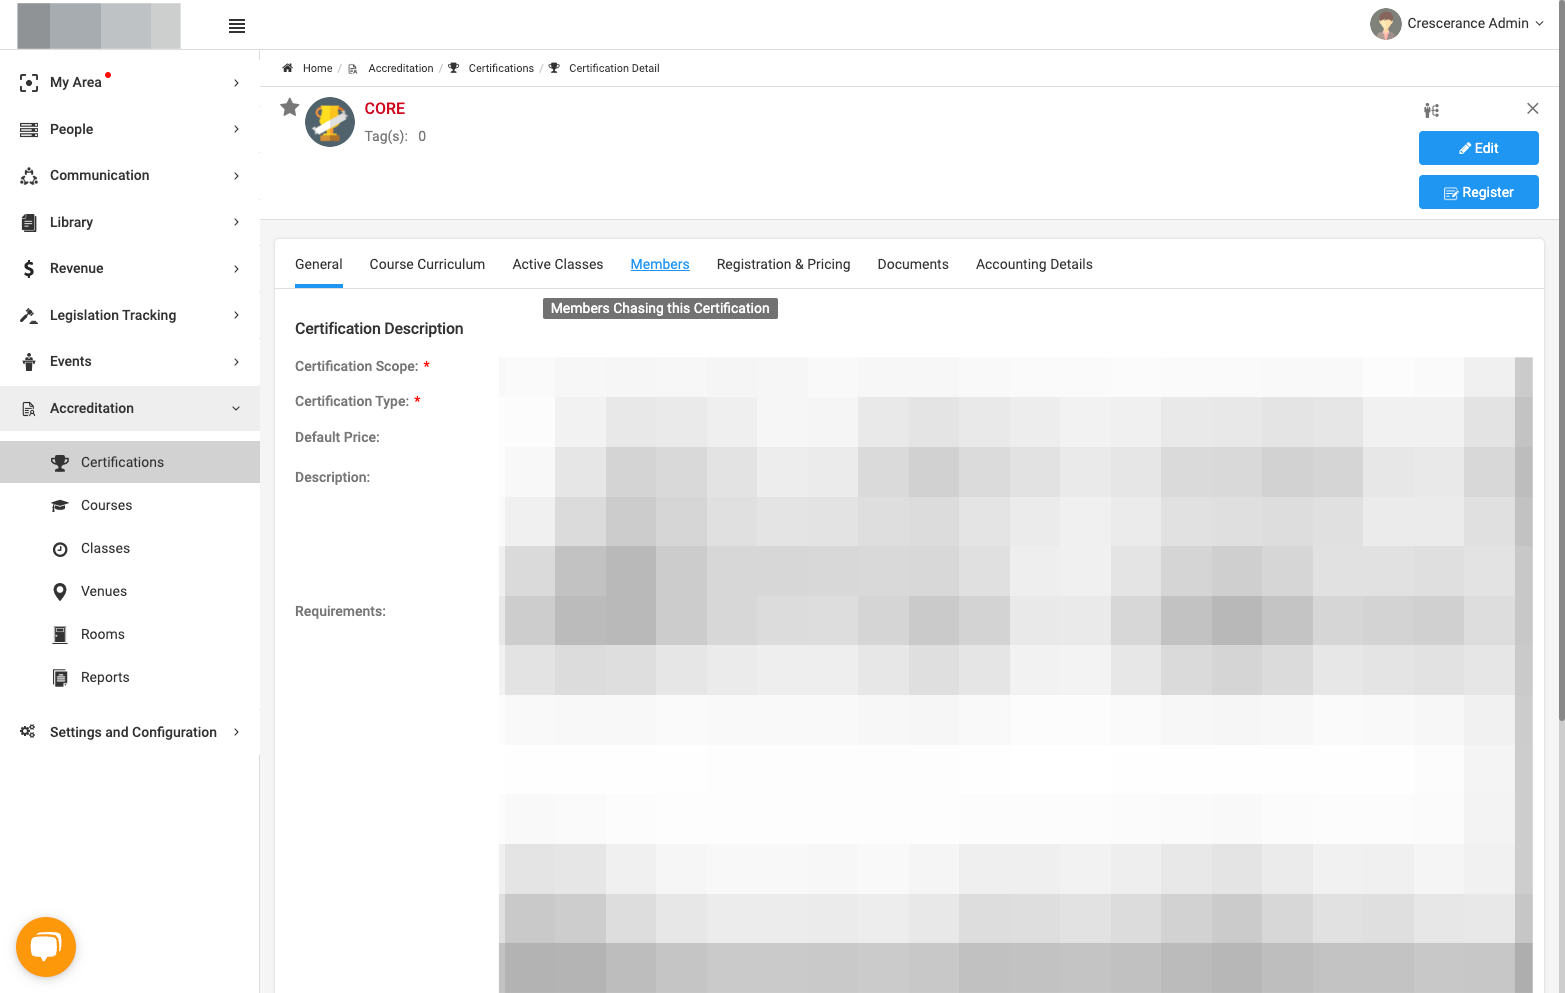Screen dimensions: 1565x993
Task: Select Certifications in the sidebar
Action: pos(130,462)
